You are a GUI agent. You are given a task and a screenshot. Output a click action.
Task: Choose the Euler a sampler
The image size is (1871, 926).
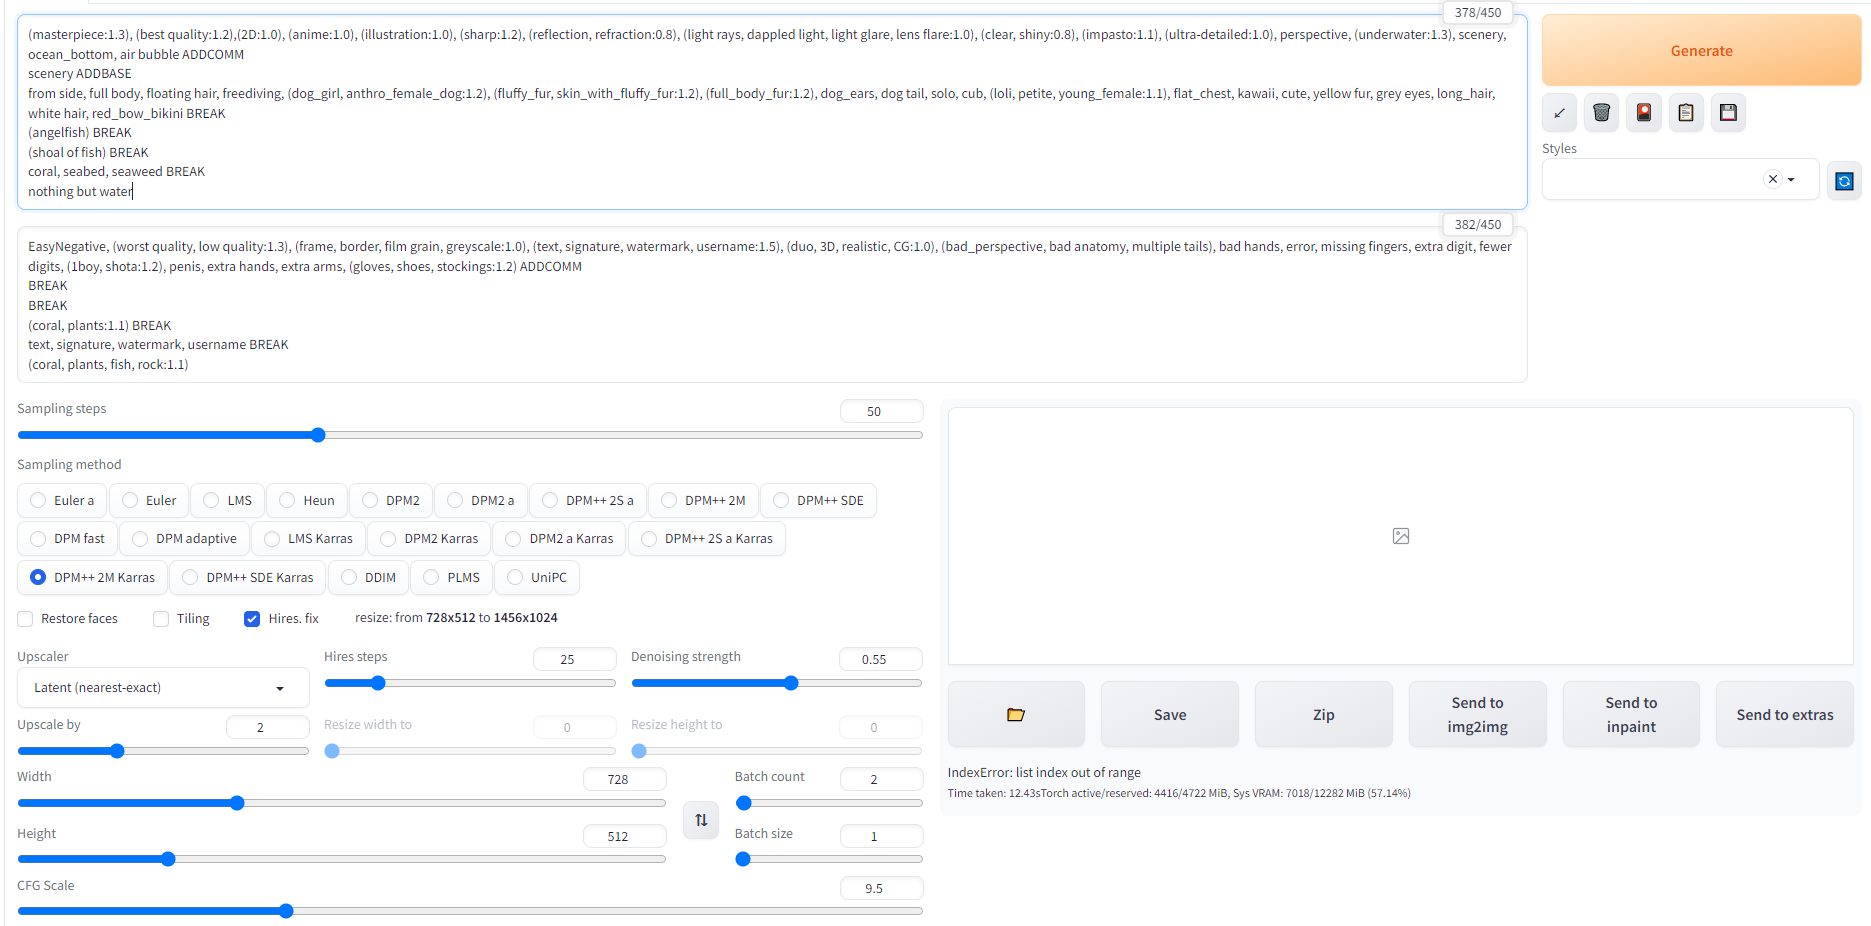click(61, 500)
